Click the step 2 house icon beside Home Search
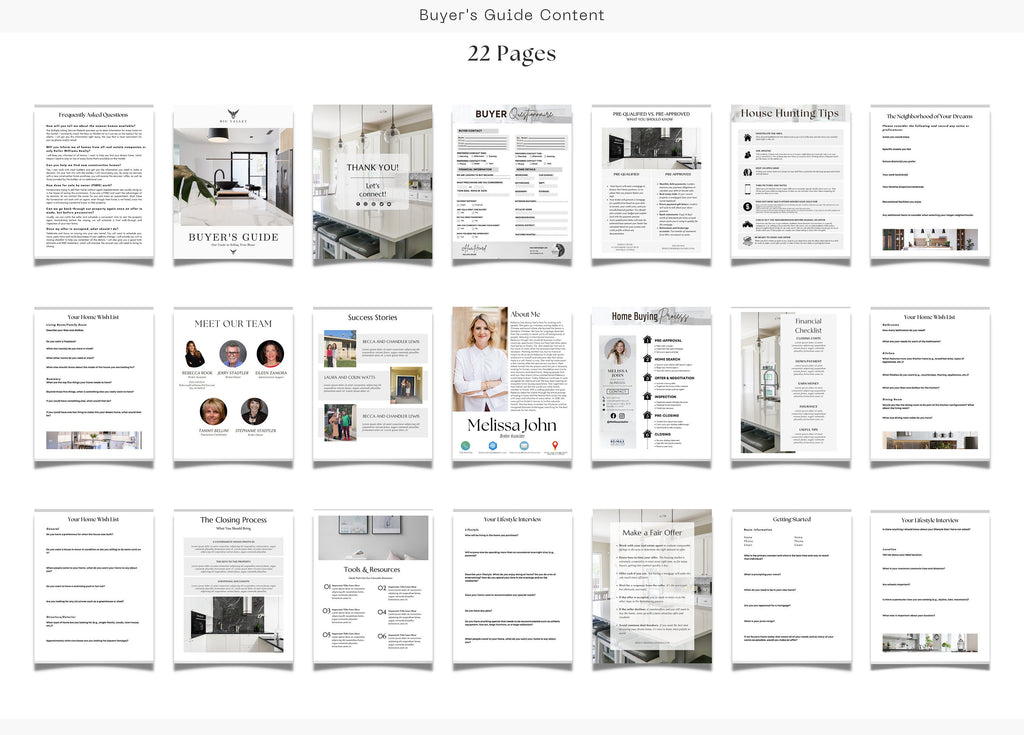 click(647, 359)
